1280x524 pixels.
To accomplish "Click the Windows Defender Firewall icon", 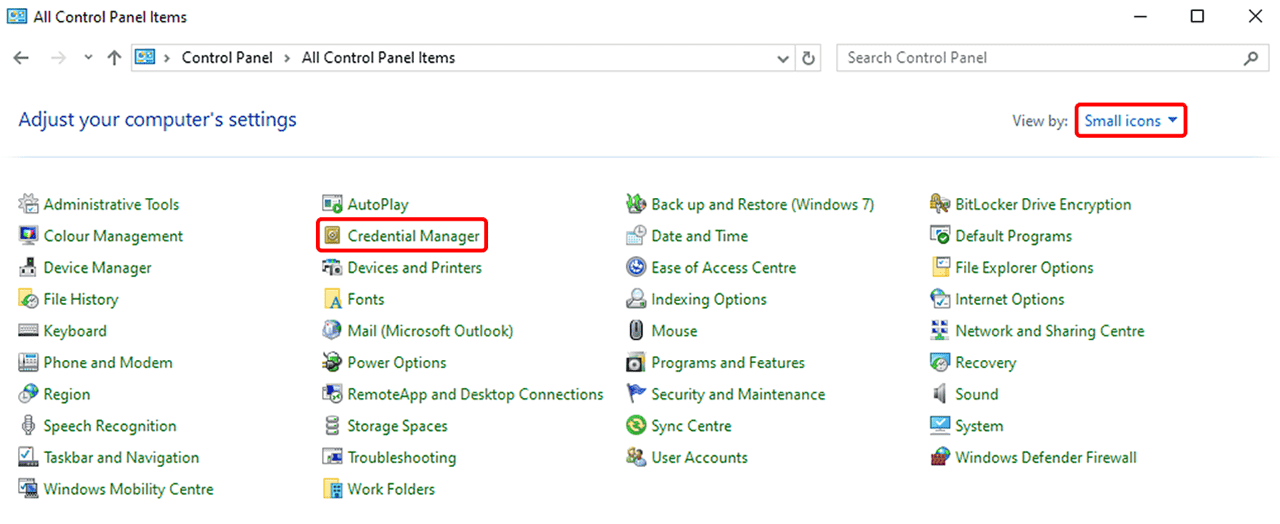I will click(939, 458).
